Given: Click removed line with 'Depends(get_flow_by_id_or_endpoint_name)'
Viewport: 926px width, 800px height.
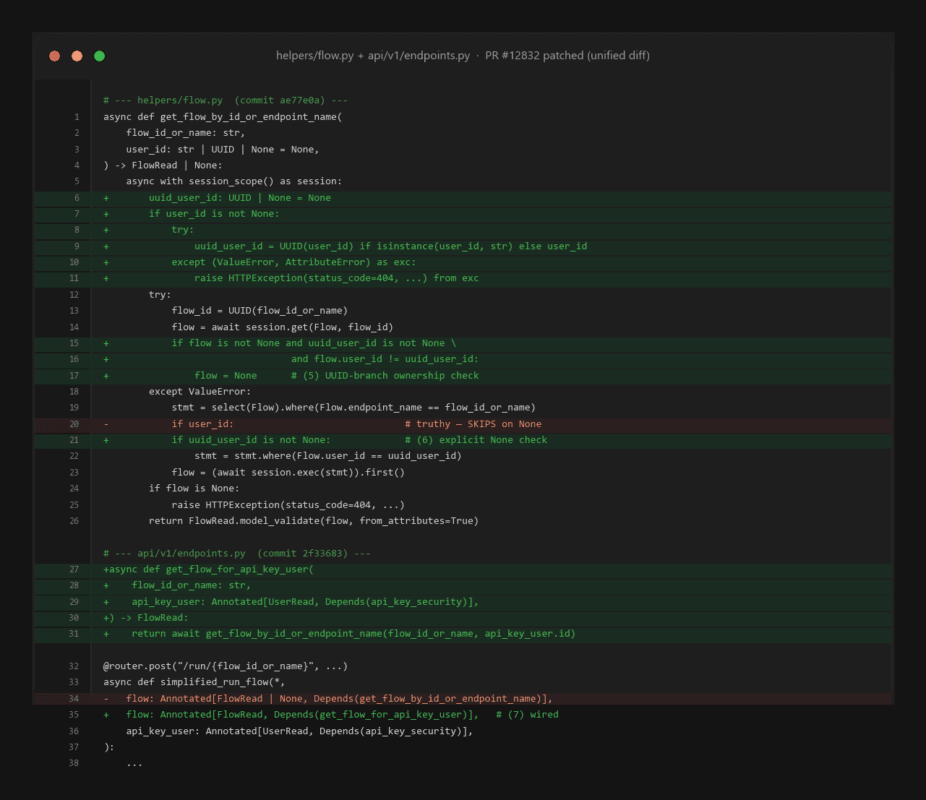Looking at the screenshot, I should click(x=339, y=698).
